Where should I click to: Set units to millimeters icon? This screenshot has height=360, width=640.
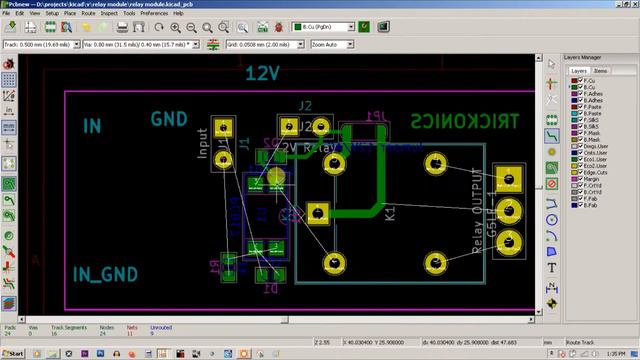[x=9, y=127]
